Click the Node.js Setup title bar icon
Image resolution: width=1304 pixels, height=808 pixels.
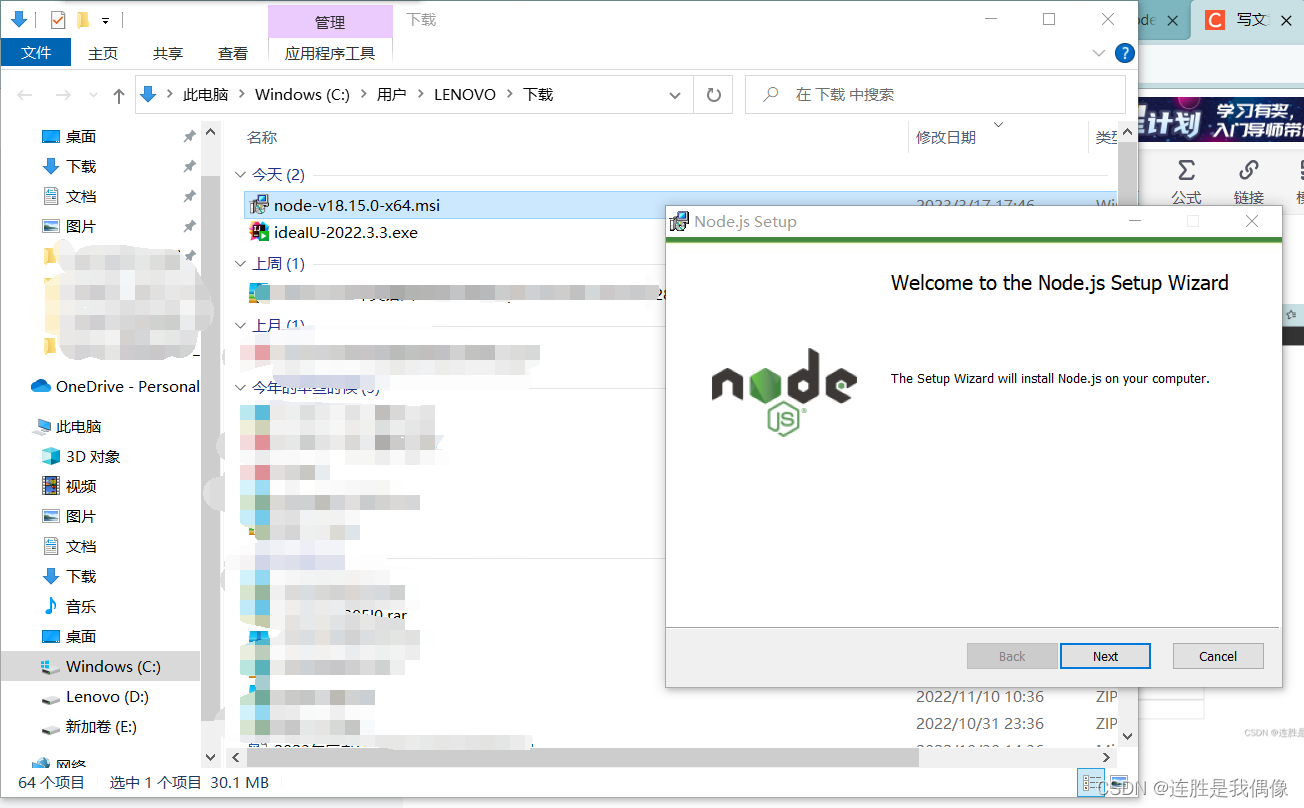click(679, 221)
